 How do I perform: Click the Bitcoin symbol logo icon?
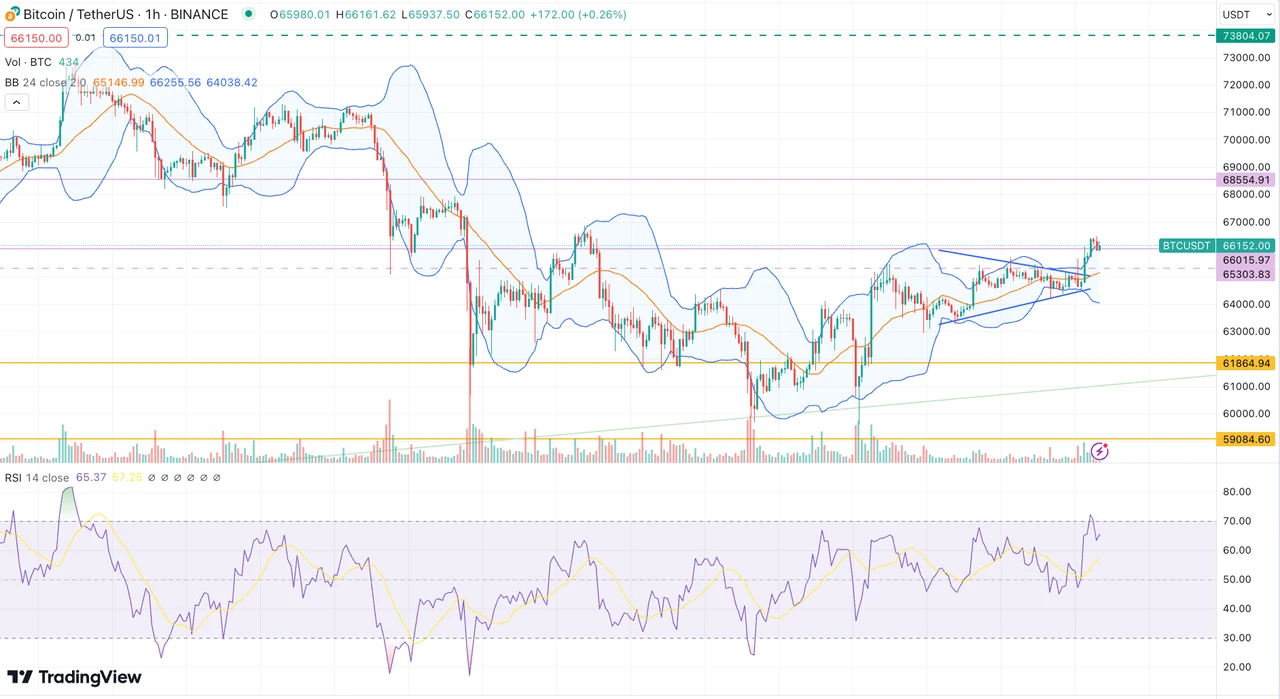[x=12, y=15]
